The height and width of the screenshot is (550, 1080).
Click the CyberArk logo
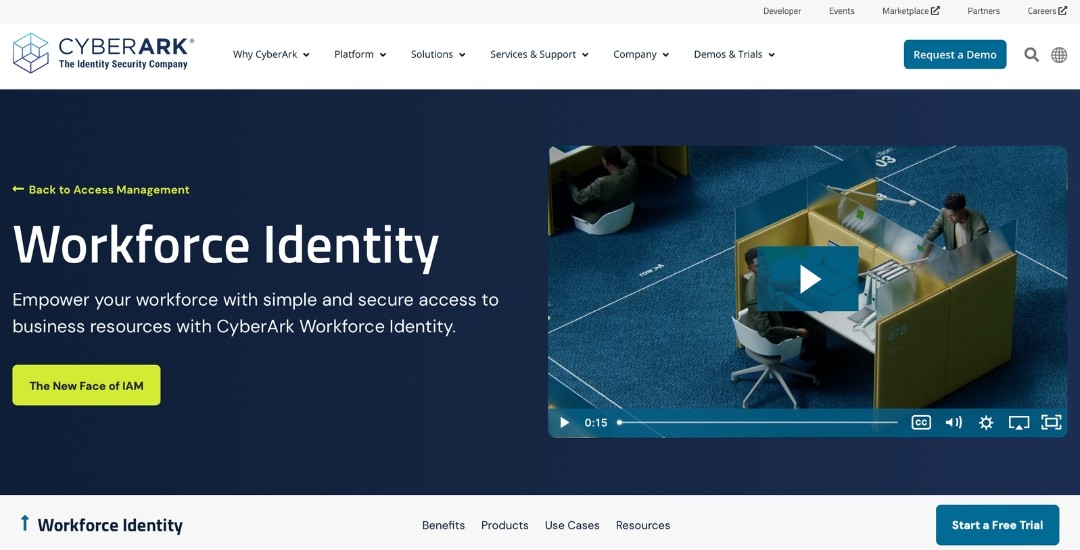point(103,53)
